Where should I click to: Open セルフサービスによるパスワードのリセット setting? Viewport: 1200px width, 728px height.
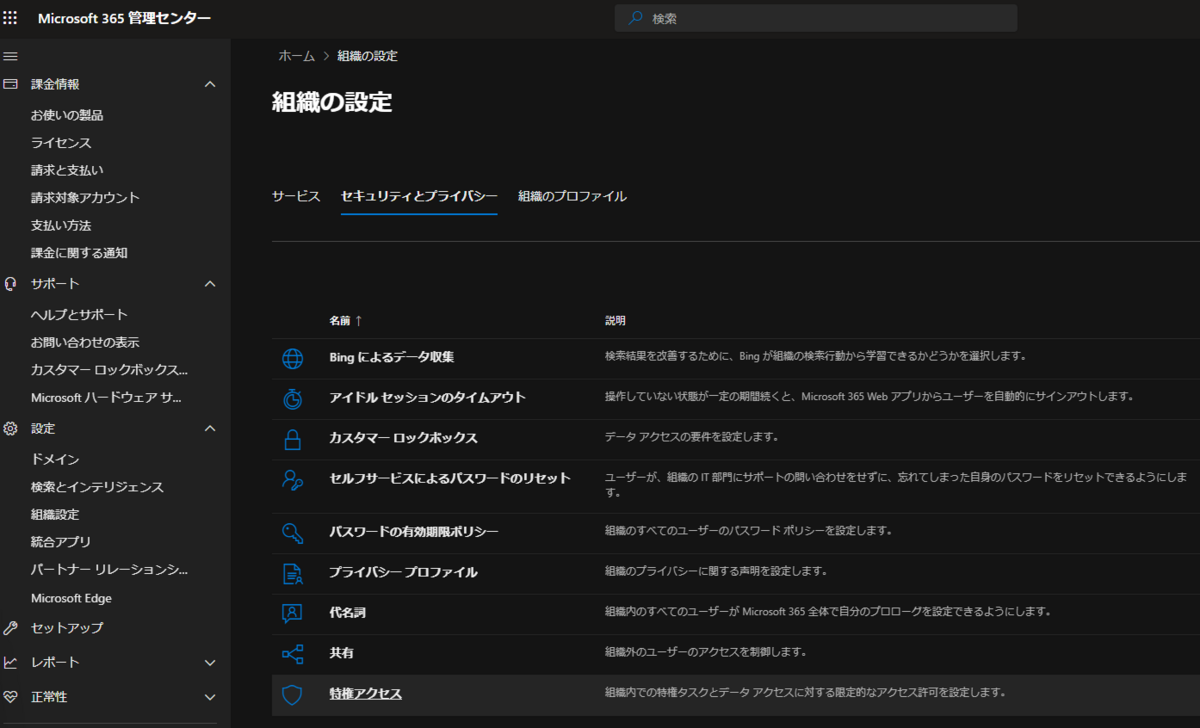450,478
